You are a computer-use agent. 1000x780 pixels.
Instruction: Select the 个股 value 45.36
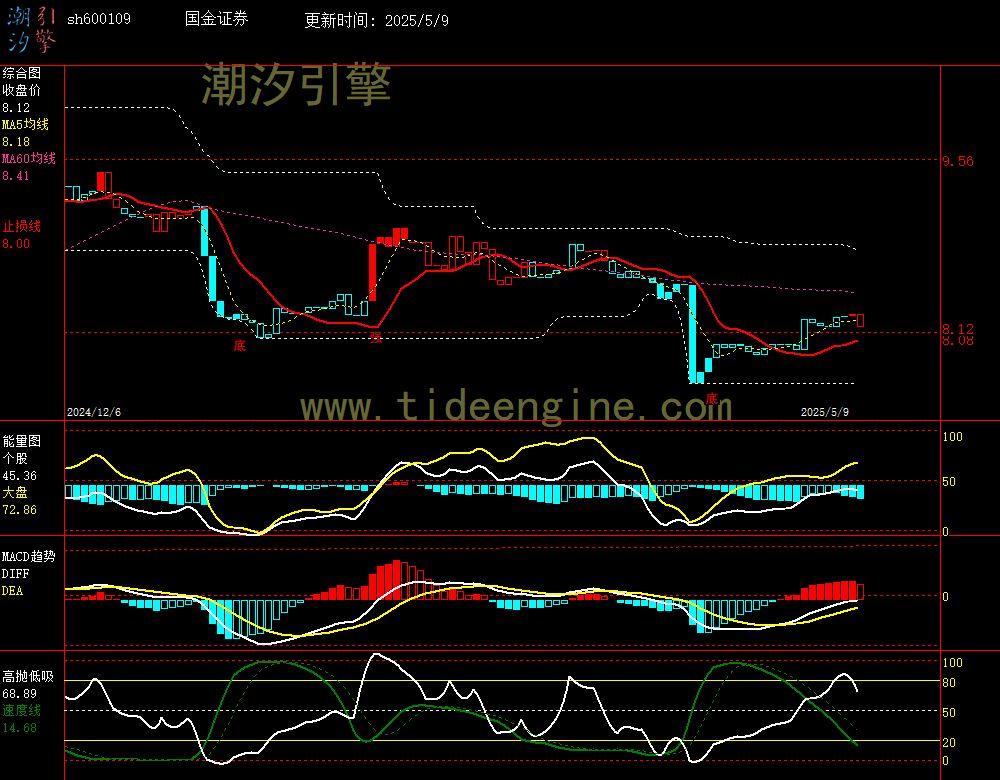tap(20, 476)
